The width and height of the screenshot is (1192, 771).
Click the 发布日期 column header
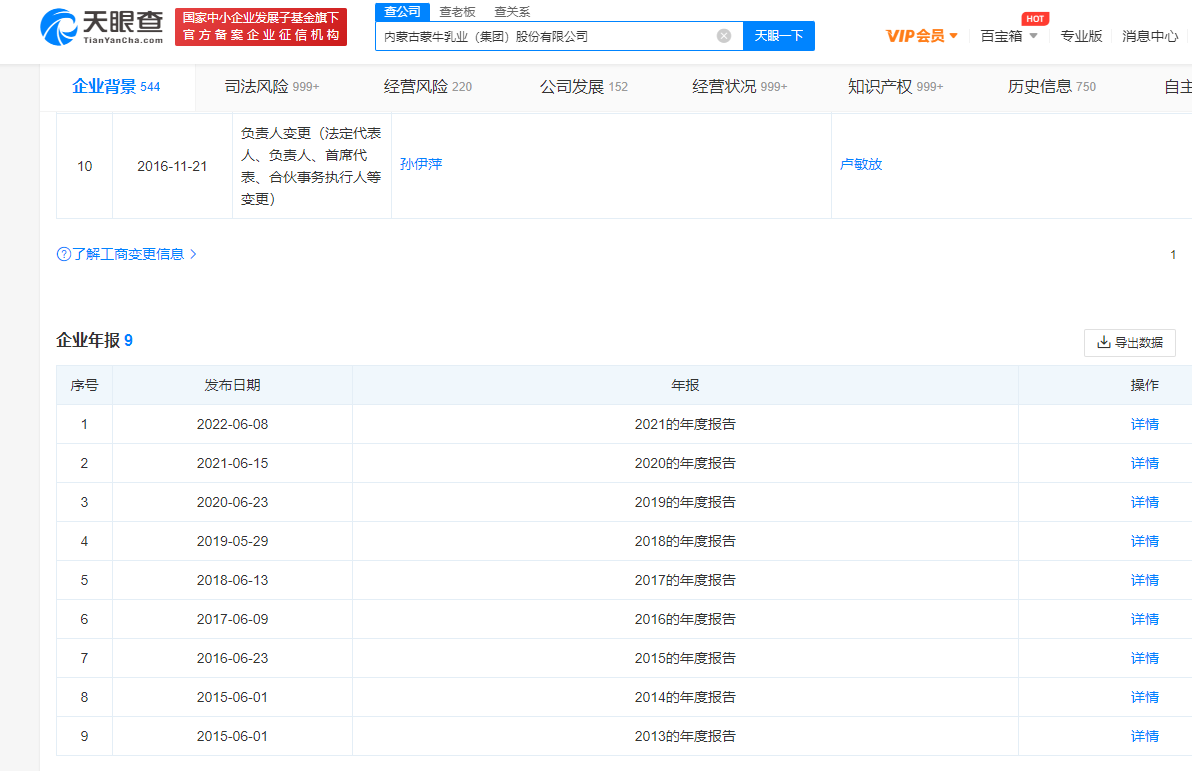tap(233, 386)
